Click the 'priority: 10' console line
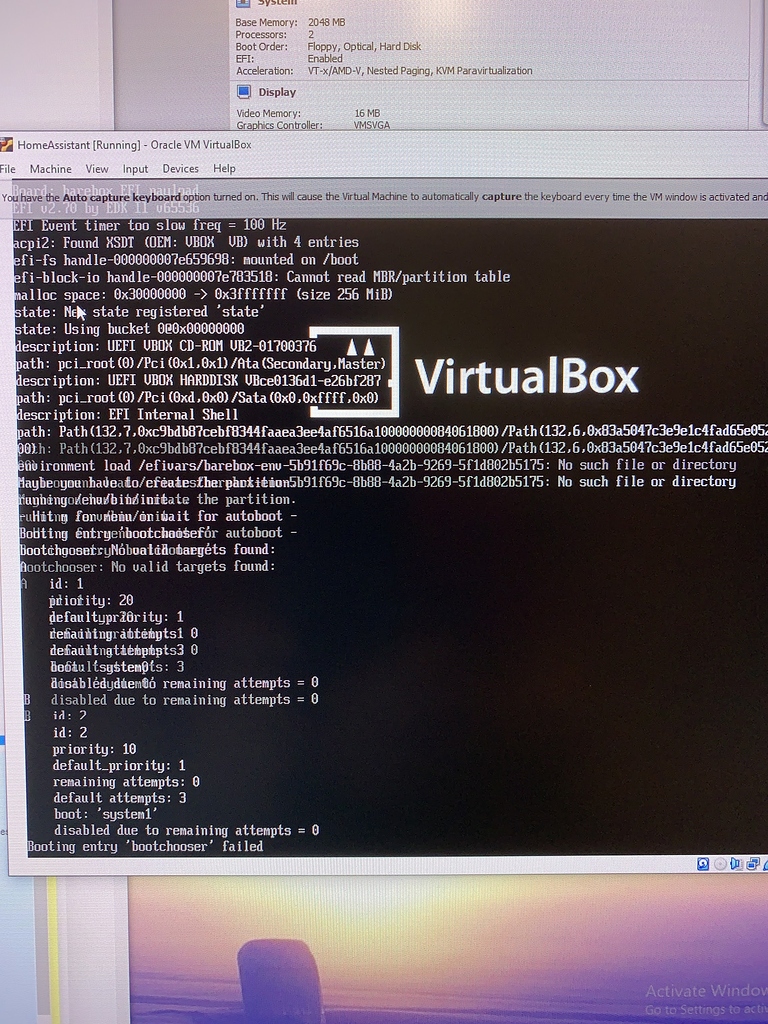 click(95, 749)
